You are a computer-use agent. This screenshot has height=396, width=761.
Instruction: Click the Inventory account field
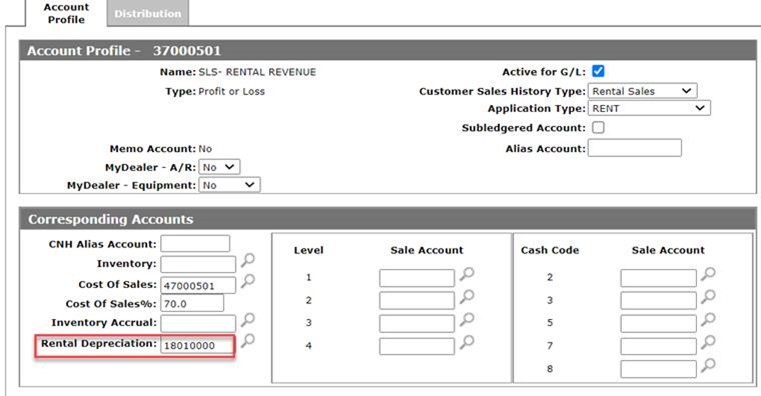point(198,264)
